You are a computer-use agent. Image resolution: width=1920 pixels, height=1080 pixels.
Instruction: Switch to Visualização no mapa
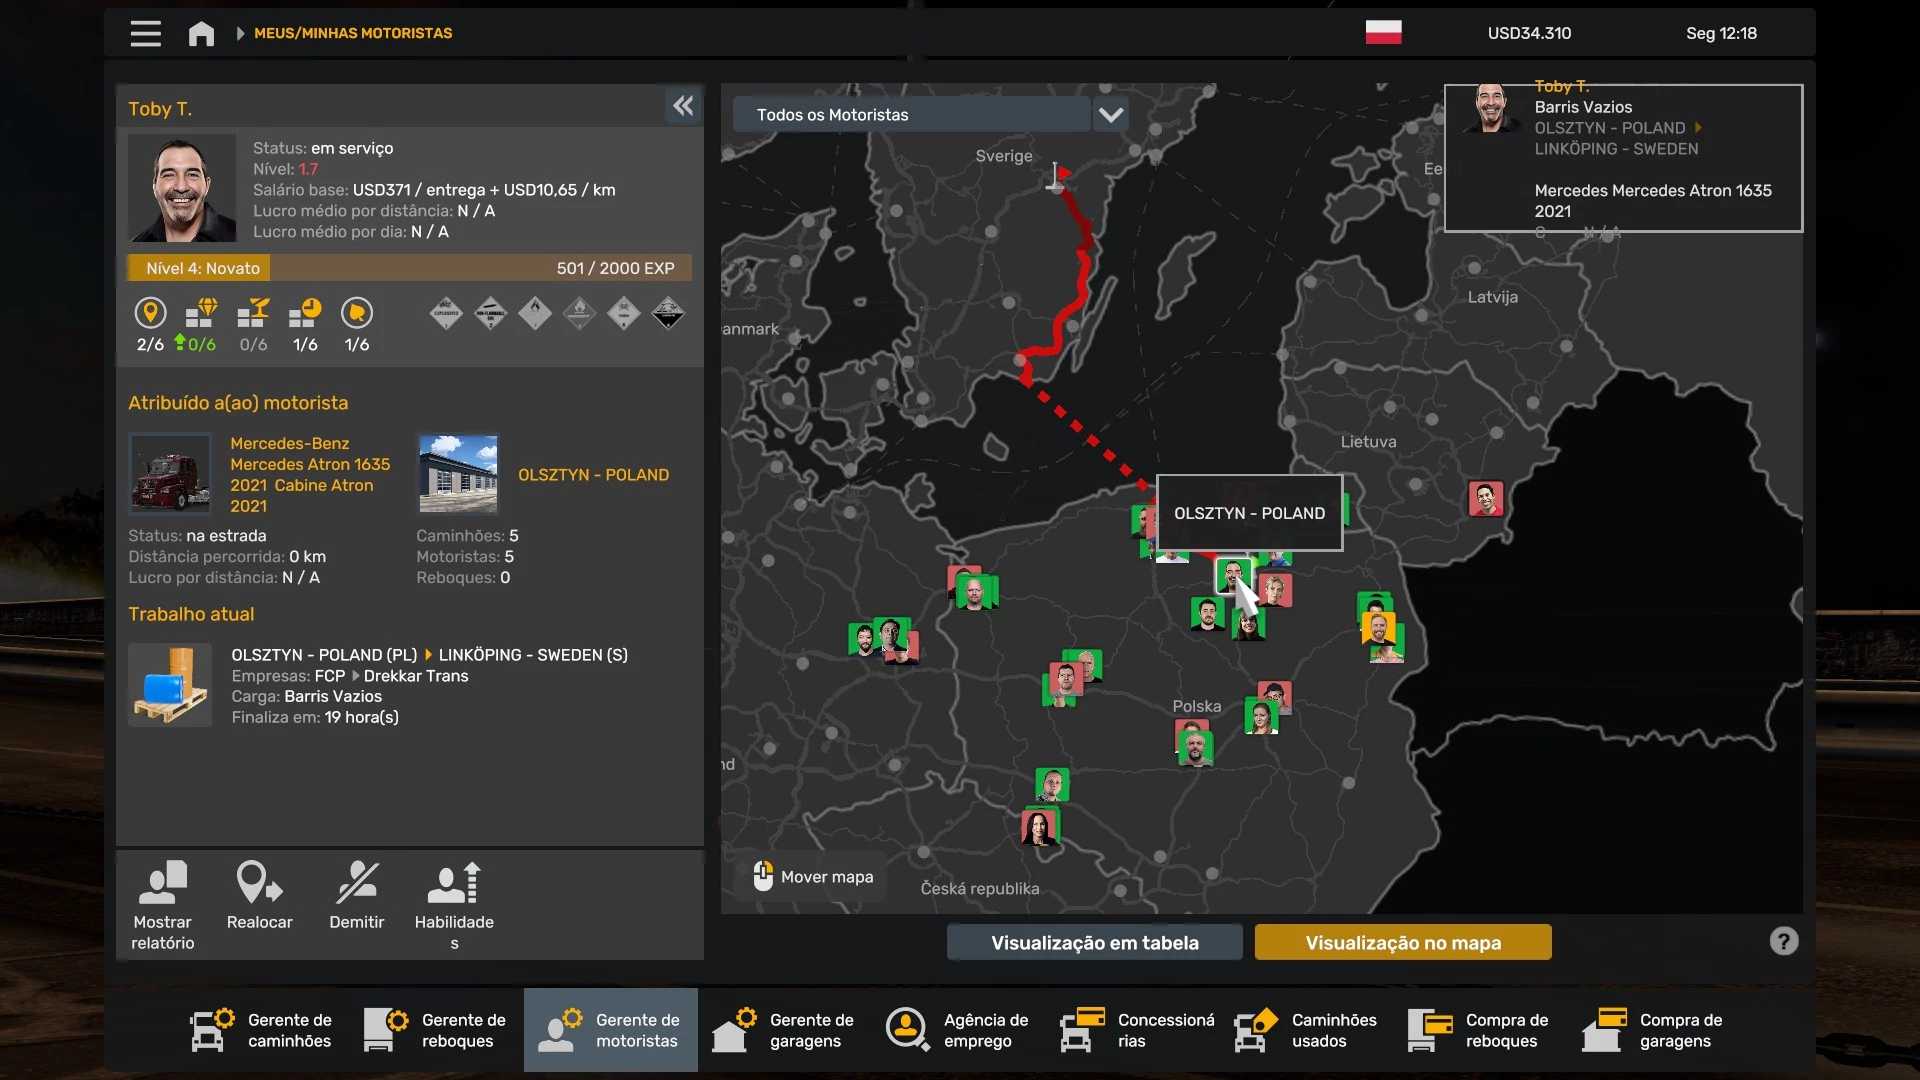pyautogui.click(x=1402, y=942)
